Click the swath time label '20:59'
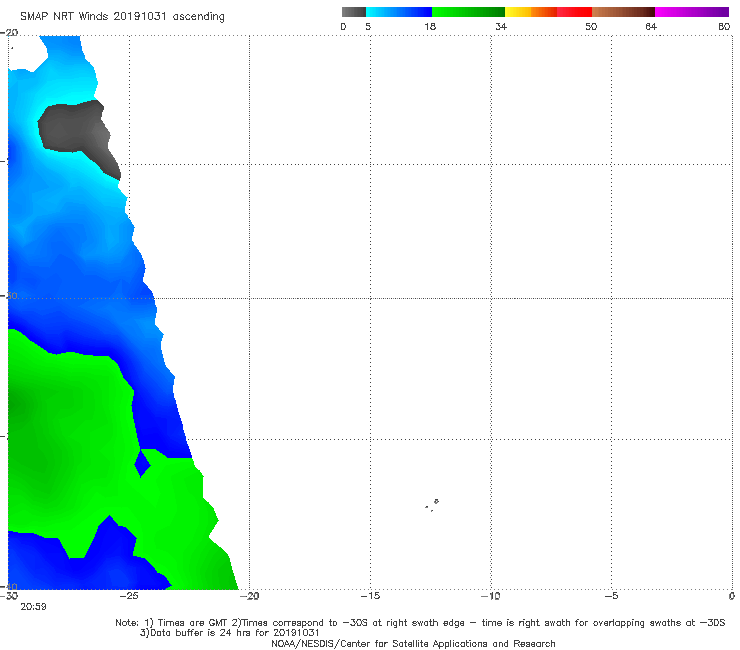Image resolution: width=740 pixels, height=650 pixels. 33,607
